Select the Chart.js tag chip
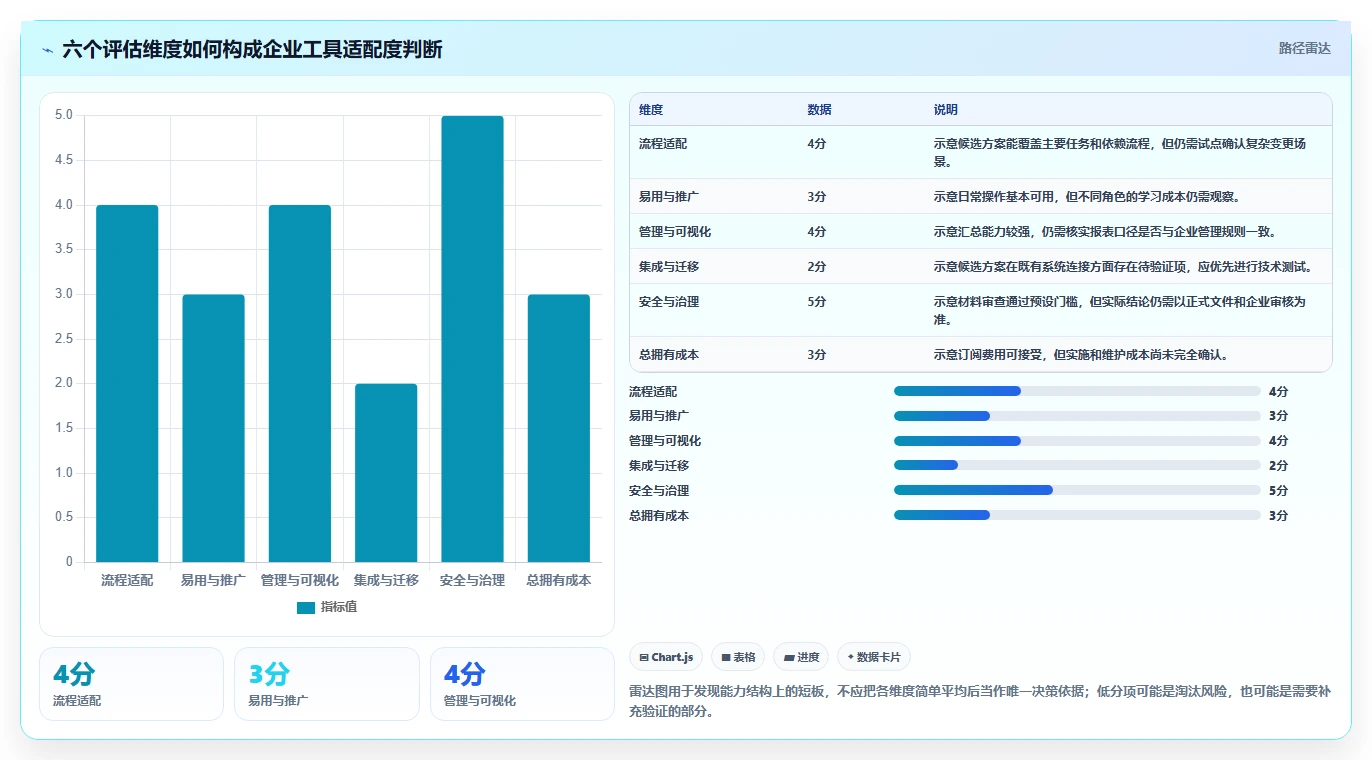The image size is (1372, 760). pyautogui.click(x=666, y=657)
